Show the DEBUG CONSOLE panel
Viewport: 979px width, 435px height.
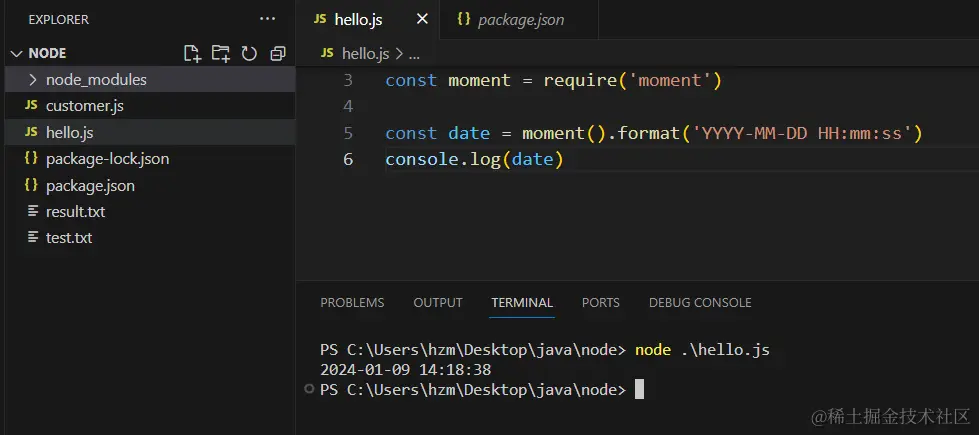[700, 302]
